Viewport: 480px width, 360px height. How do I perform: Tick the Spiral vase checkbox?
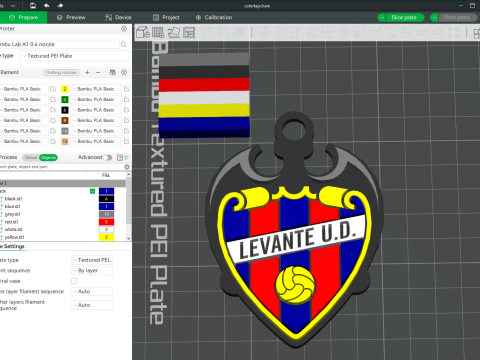point(74,281)
